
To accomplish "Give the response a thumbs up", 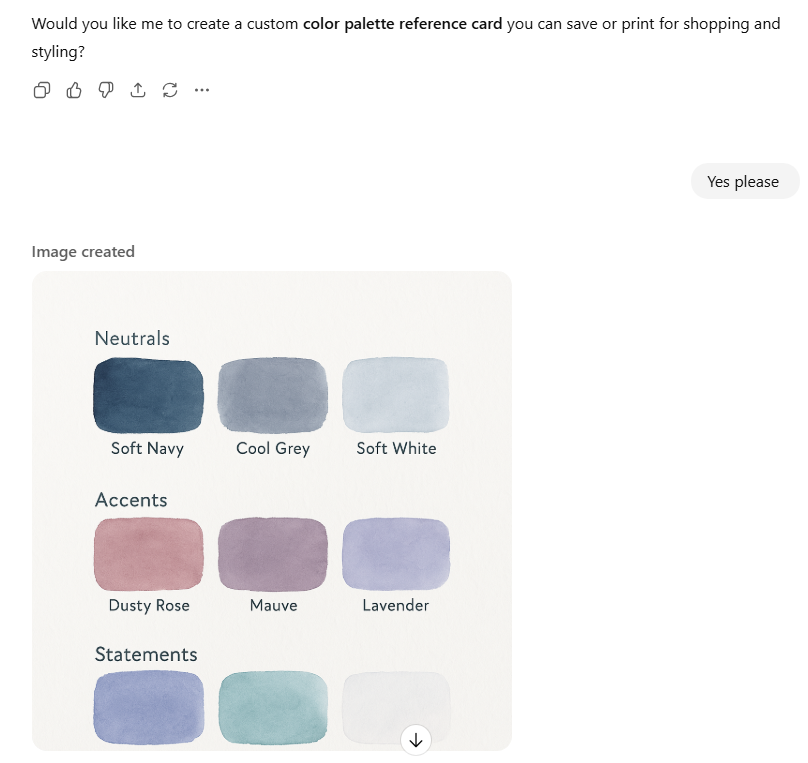I will pyautogui.click(x=74, y=91).
